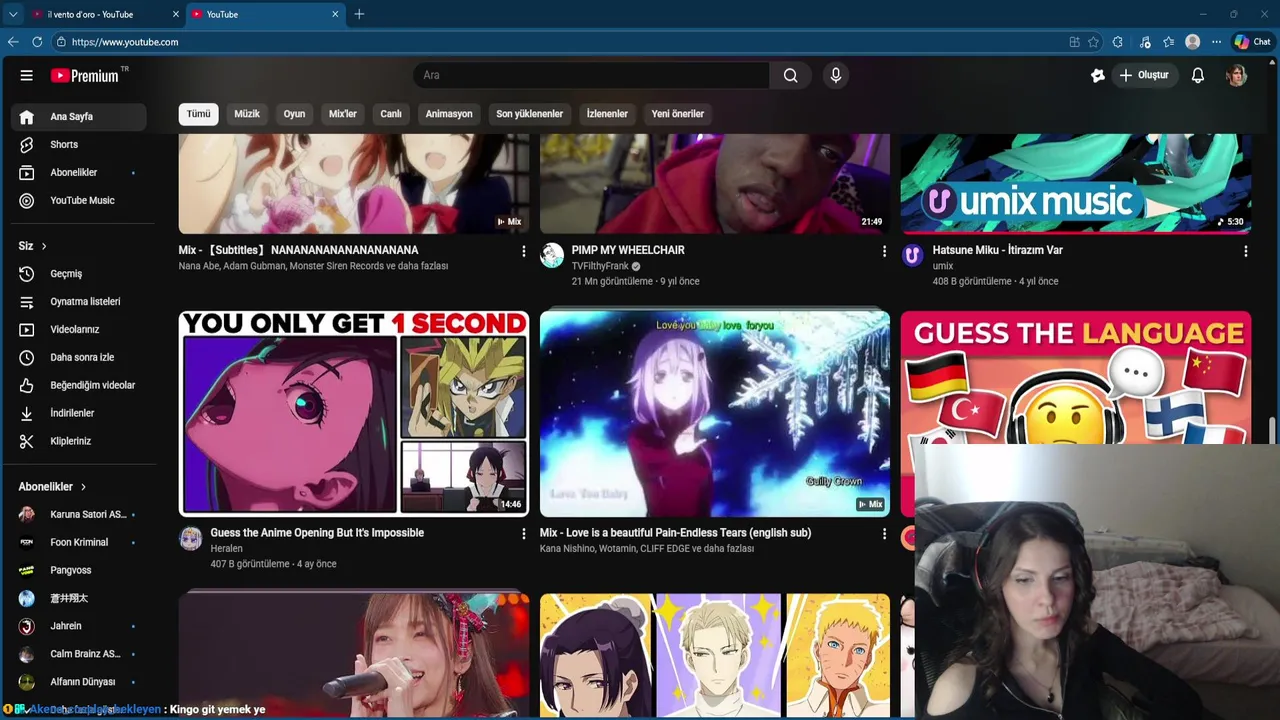Open Abonelikler in sidebar
This screenshot has width=1280, height=720.
(x=79, y=173)
